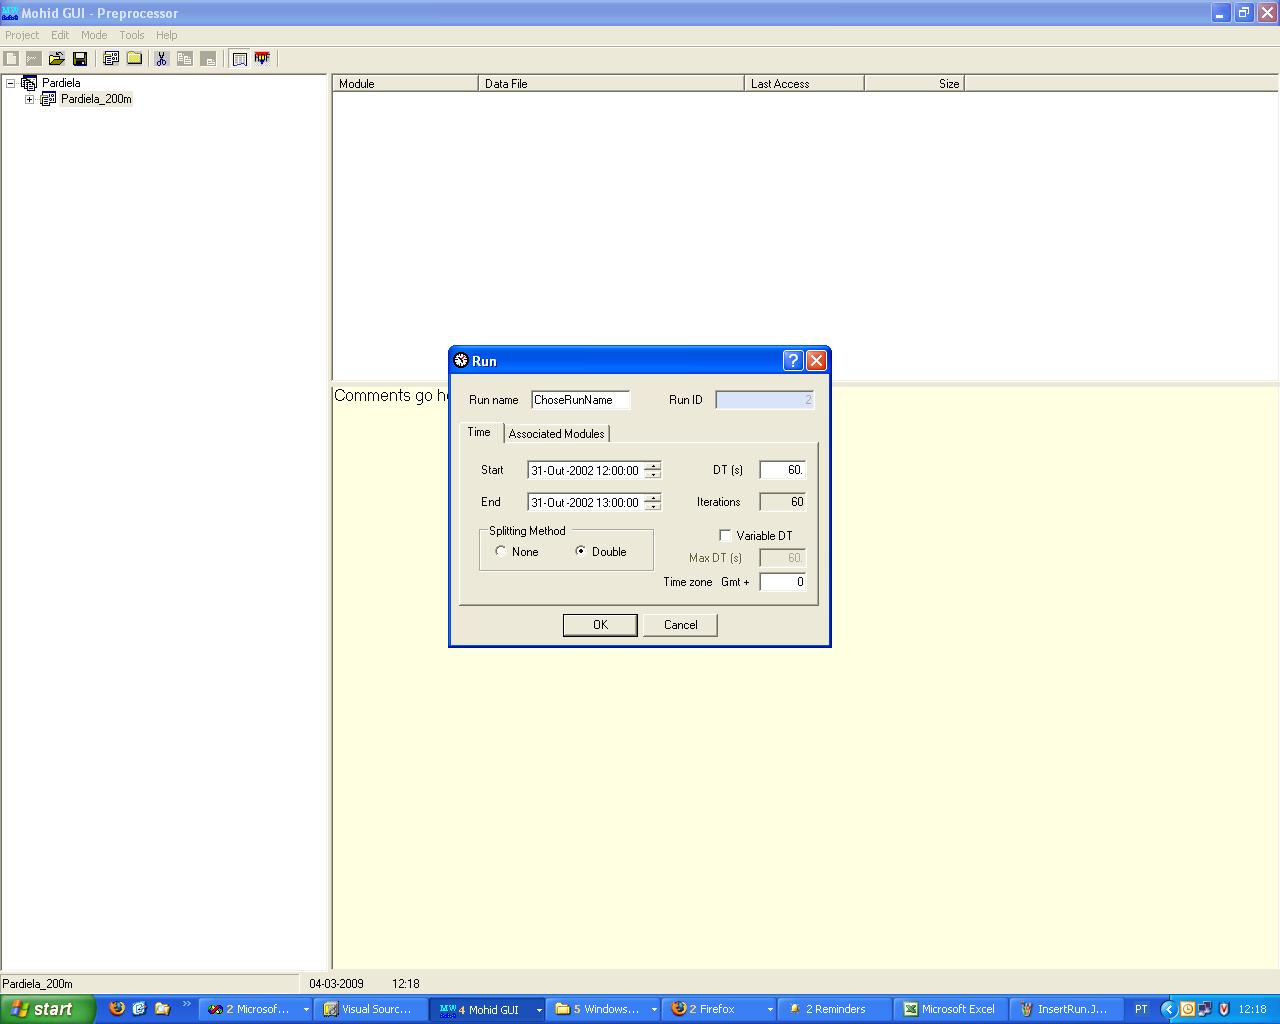
Task: Switch to the Associated Modules tab
Action: pyautogui.click(x=556, y=434)
